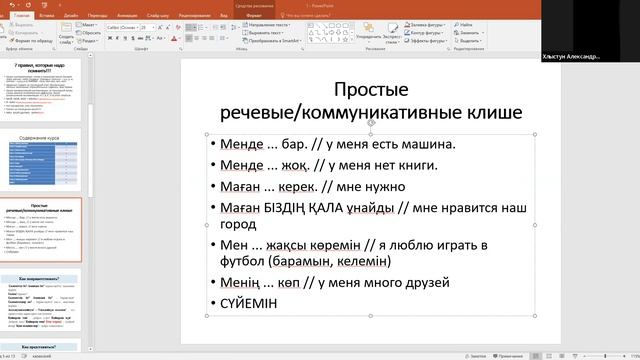This screenshot has height=360, width=640.
Task: Click the numbered list button
Action: (202, 27)
